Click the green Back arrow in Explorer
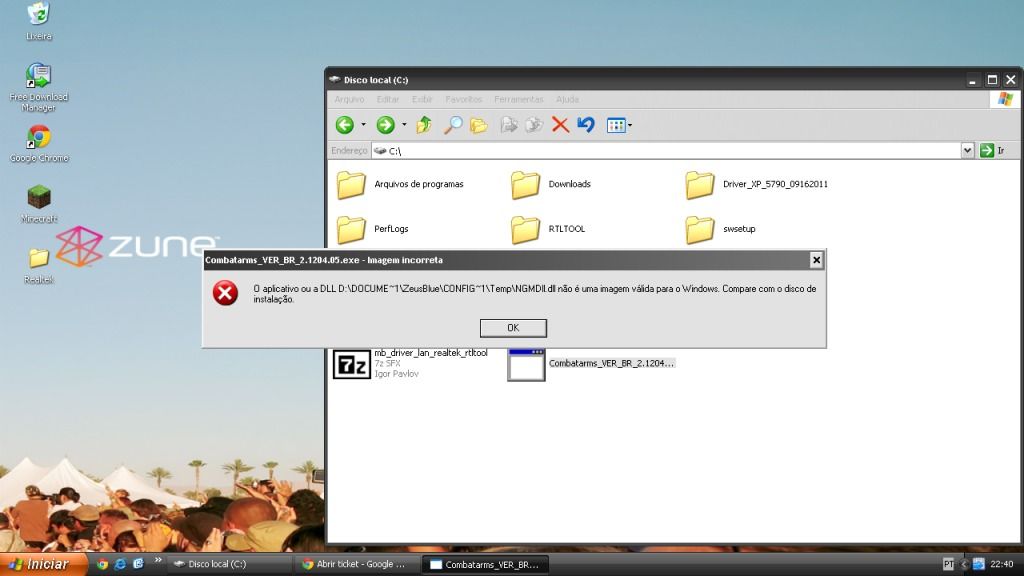The width and height of the screenshot is (1024, 576). click(345, 125)
